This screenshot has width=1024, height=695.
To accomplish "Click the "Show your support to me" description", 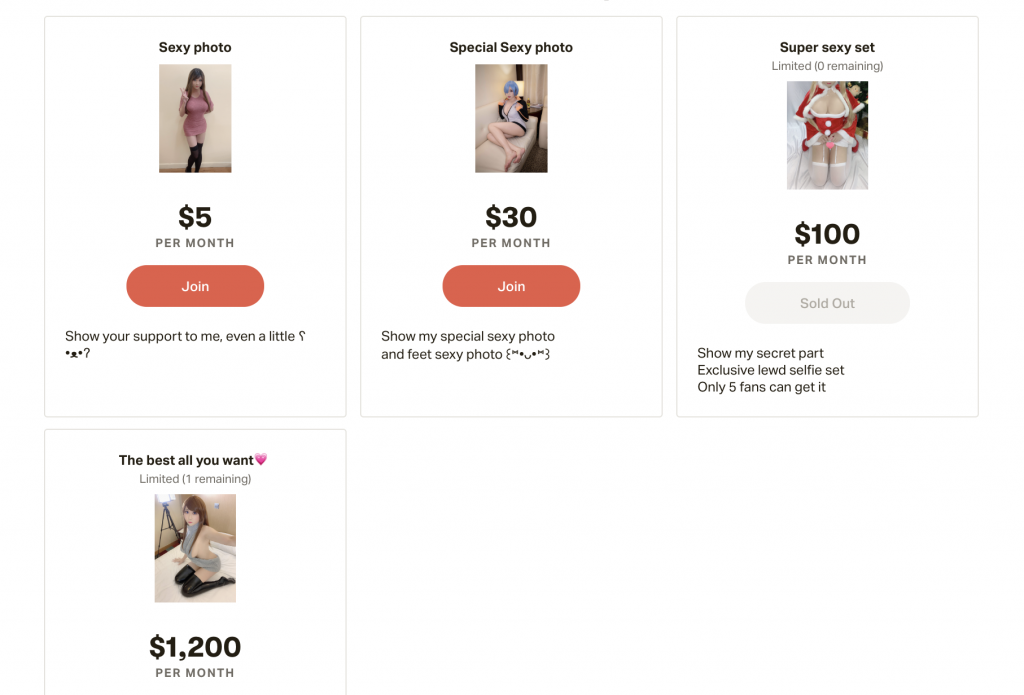I will (180, 337).
